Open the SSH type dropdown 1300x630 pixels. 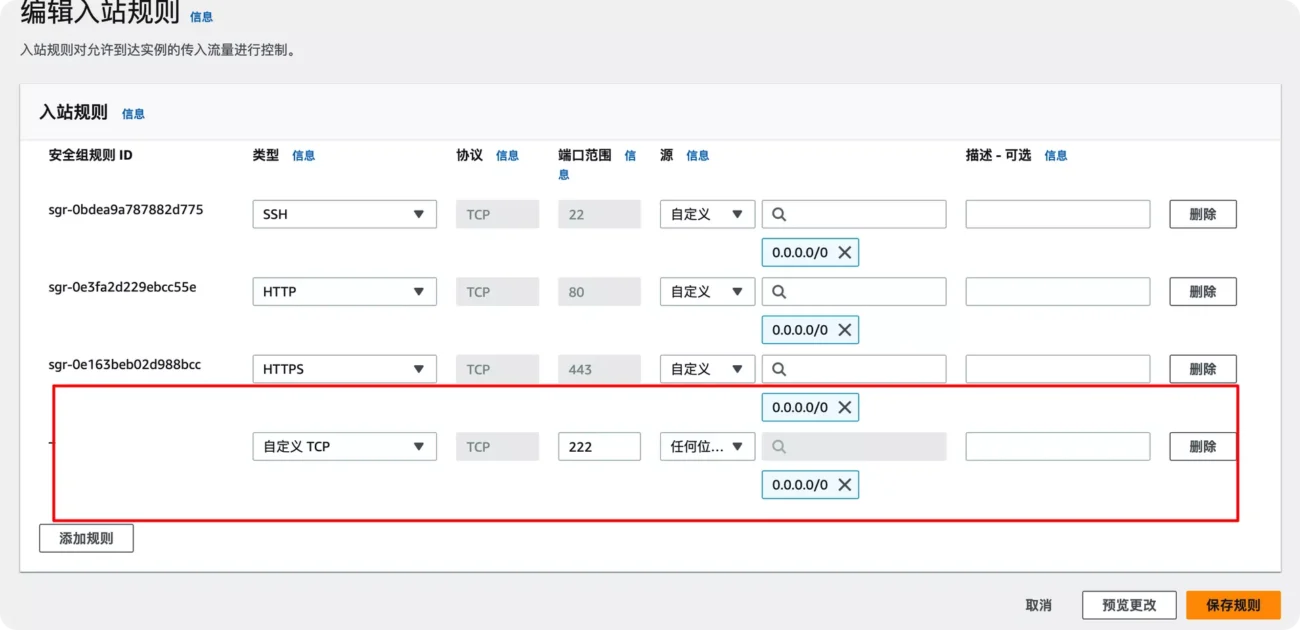[344, 213]
